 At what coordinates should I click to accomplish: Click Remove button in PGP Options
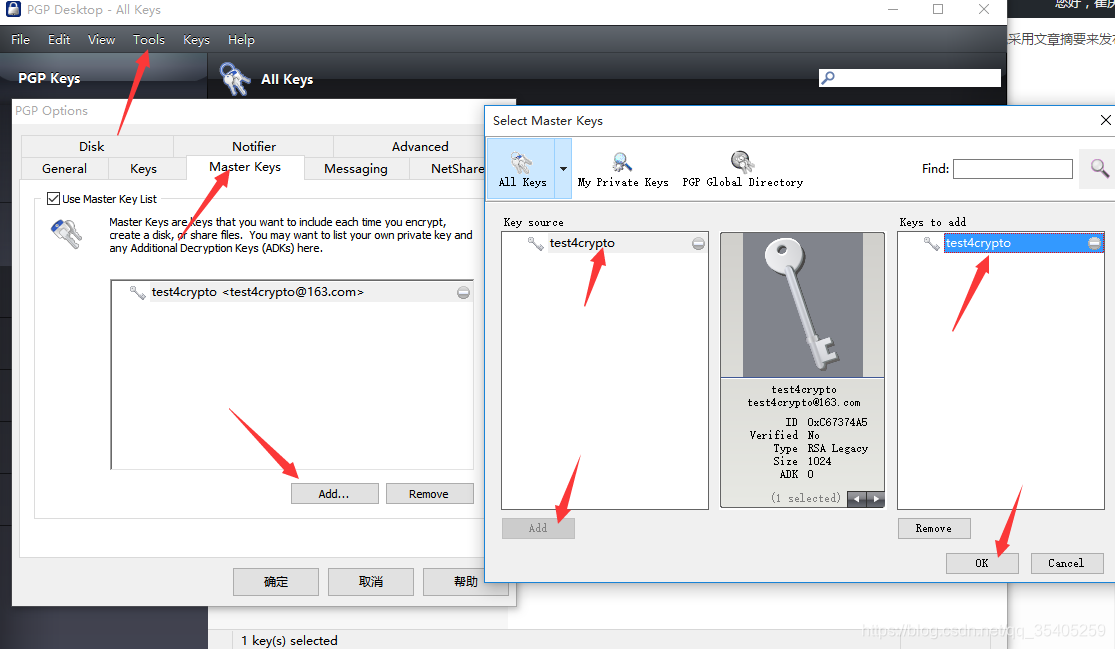point(429,493)
